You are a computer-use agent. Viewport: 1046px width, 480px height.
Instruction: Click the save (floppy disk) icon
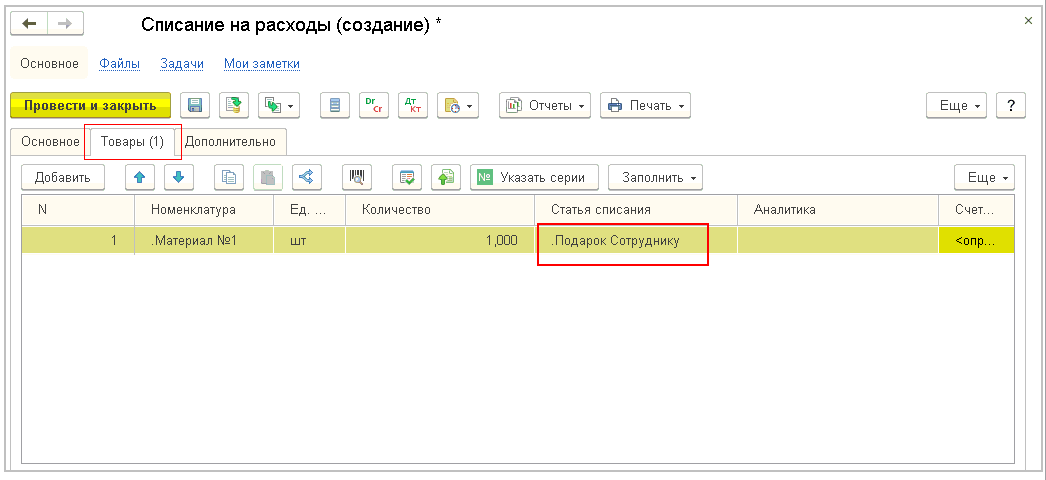(x=196, y=105)
